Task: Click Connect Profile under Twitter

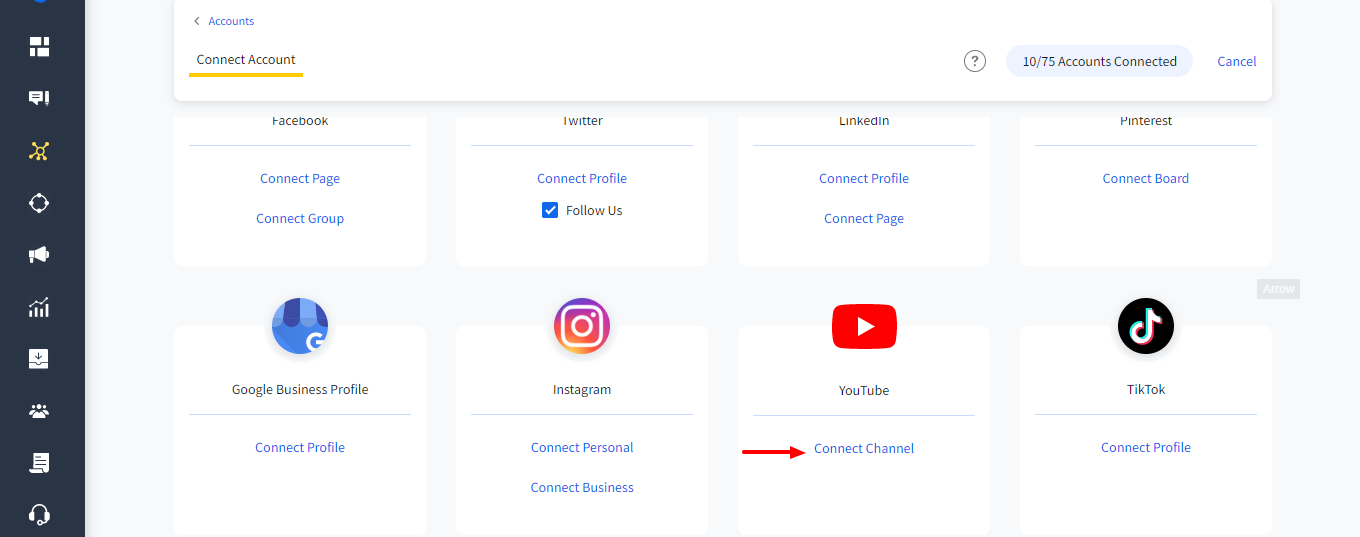Action: 582,178
